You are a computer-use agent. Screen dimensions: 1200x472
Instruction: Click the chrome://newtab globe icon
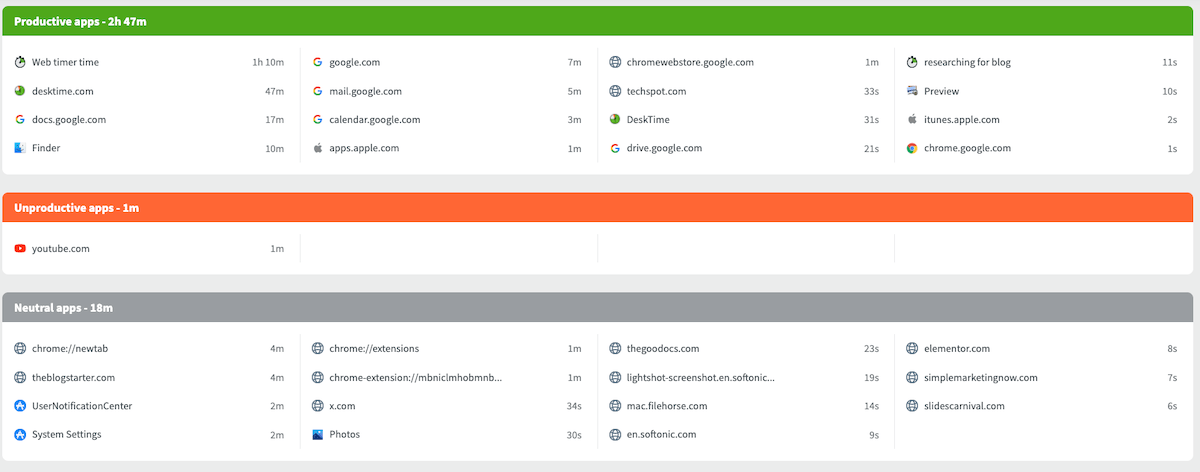pyautogui.click(x=20, y=349)
